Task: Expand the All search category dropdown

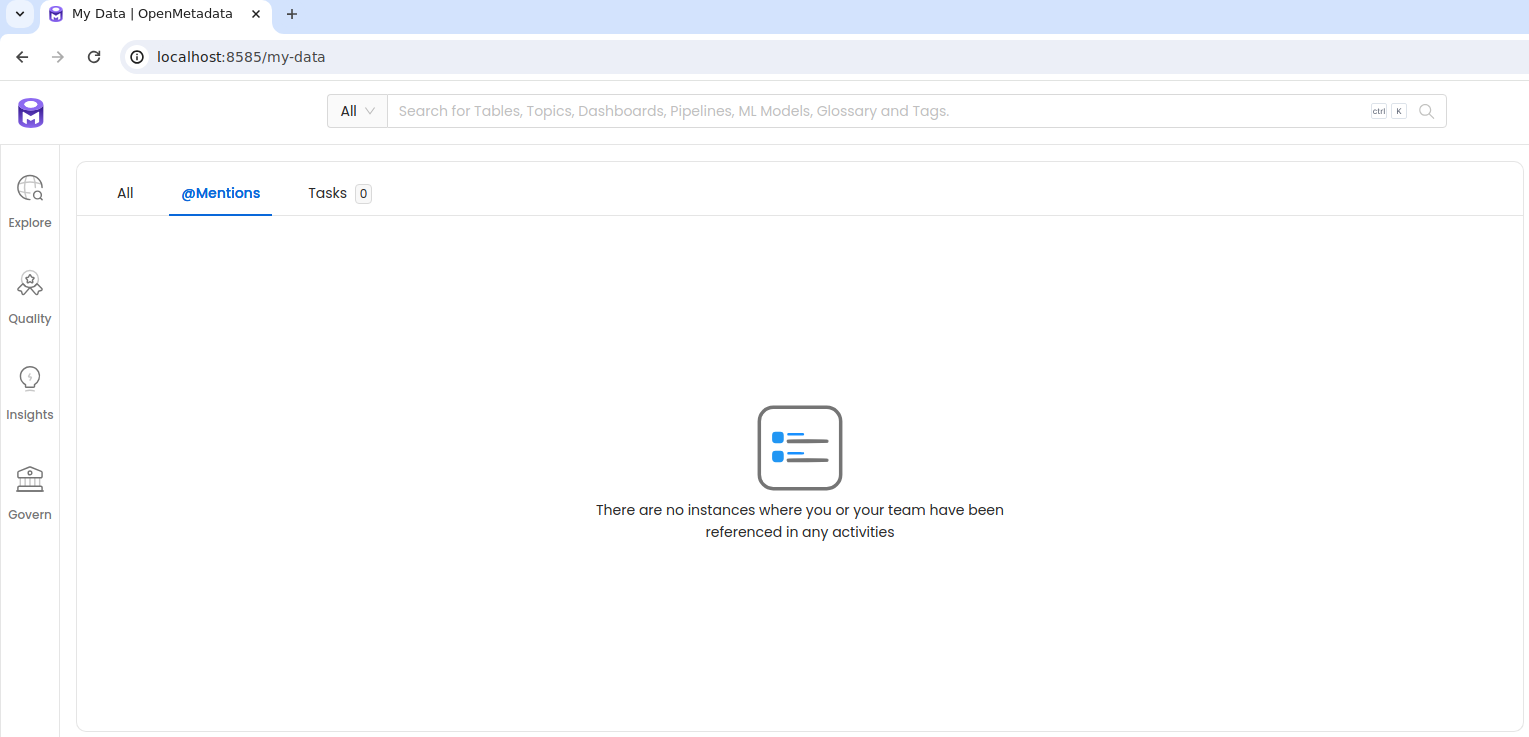Action: 357,111
